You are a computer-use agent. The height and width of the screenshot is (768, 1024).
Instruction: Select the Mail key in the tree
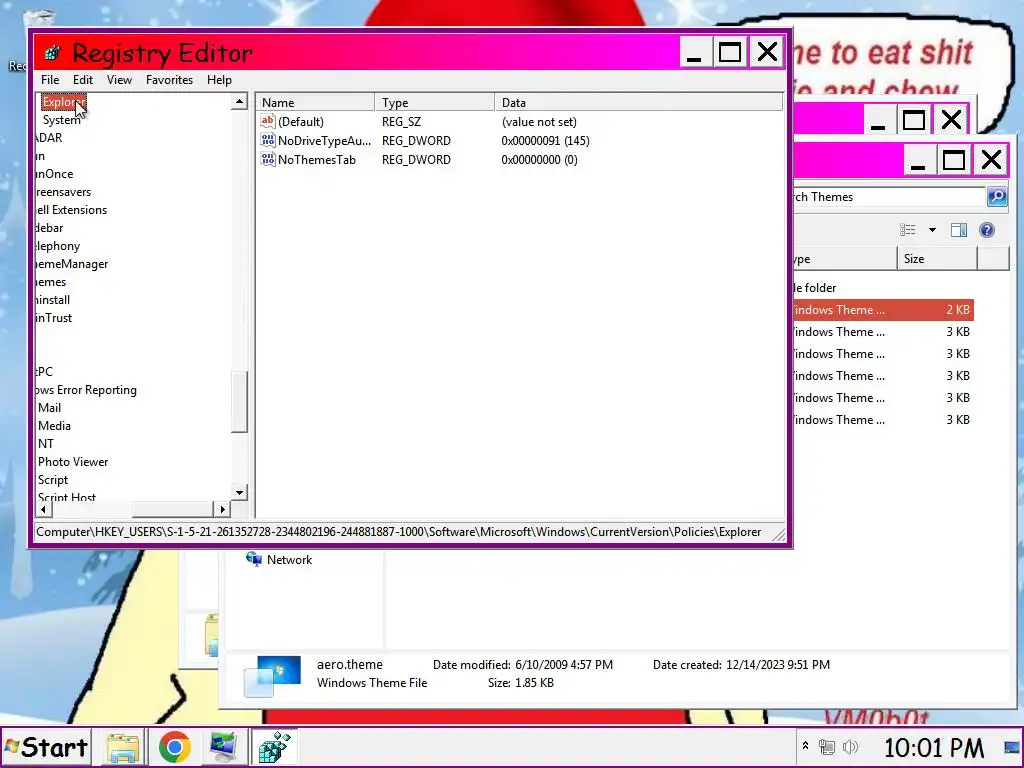coord(50,408)
